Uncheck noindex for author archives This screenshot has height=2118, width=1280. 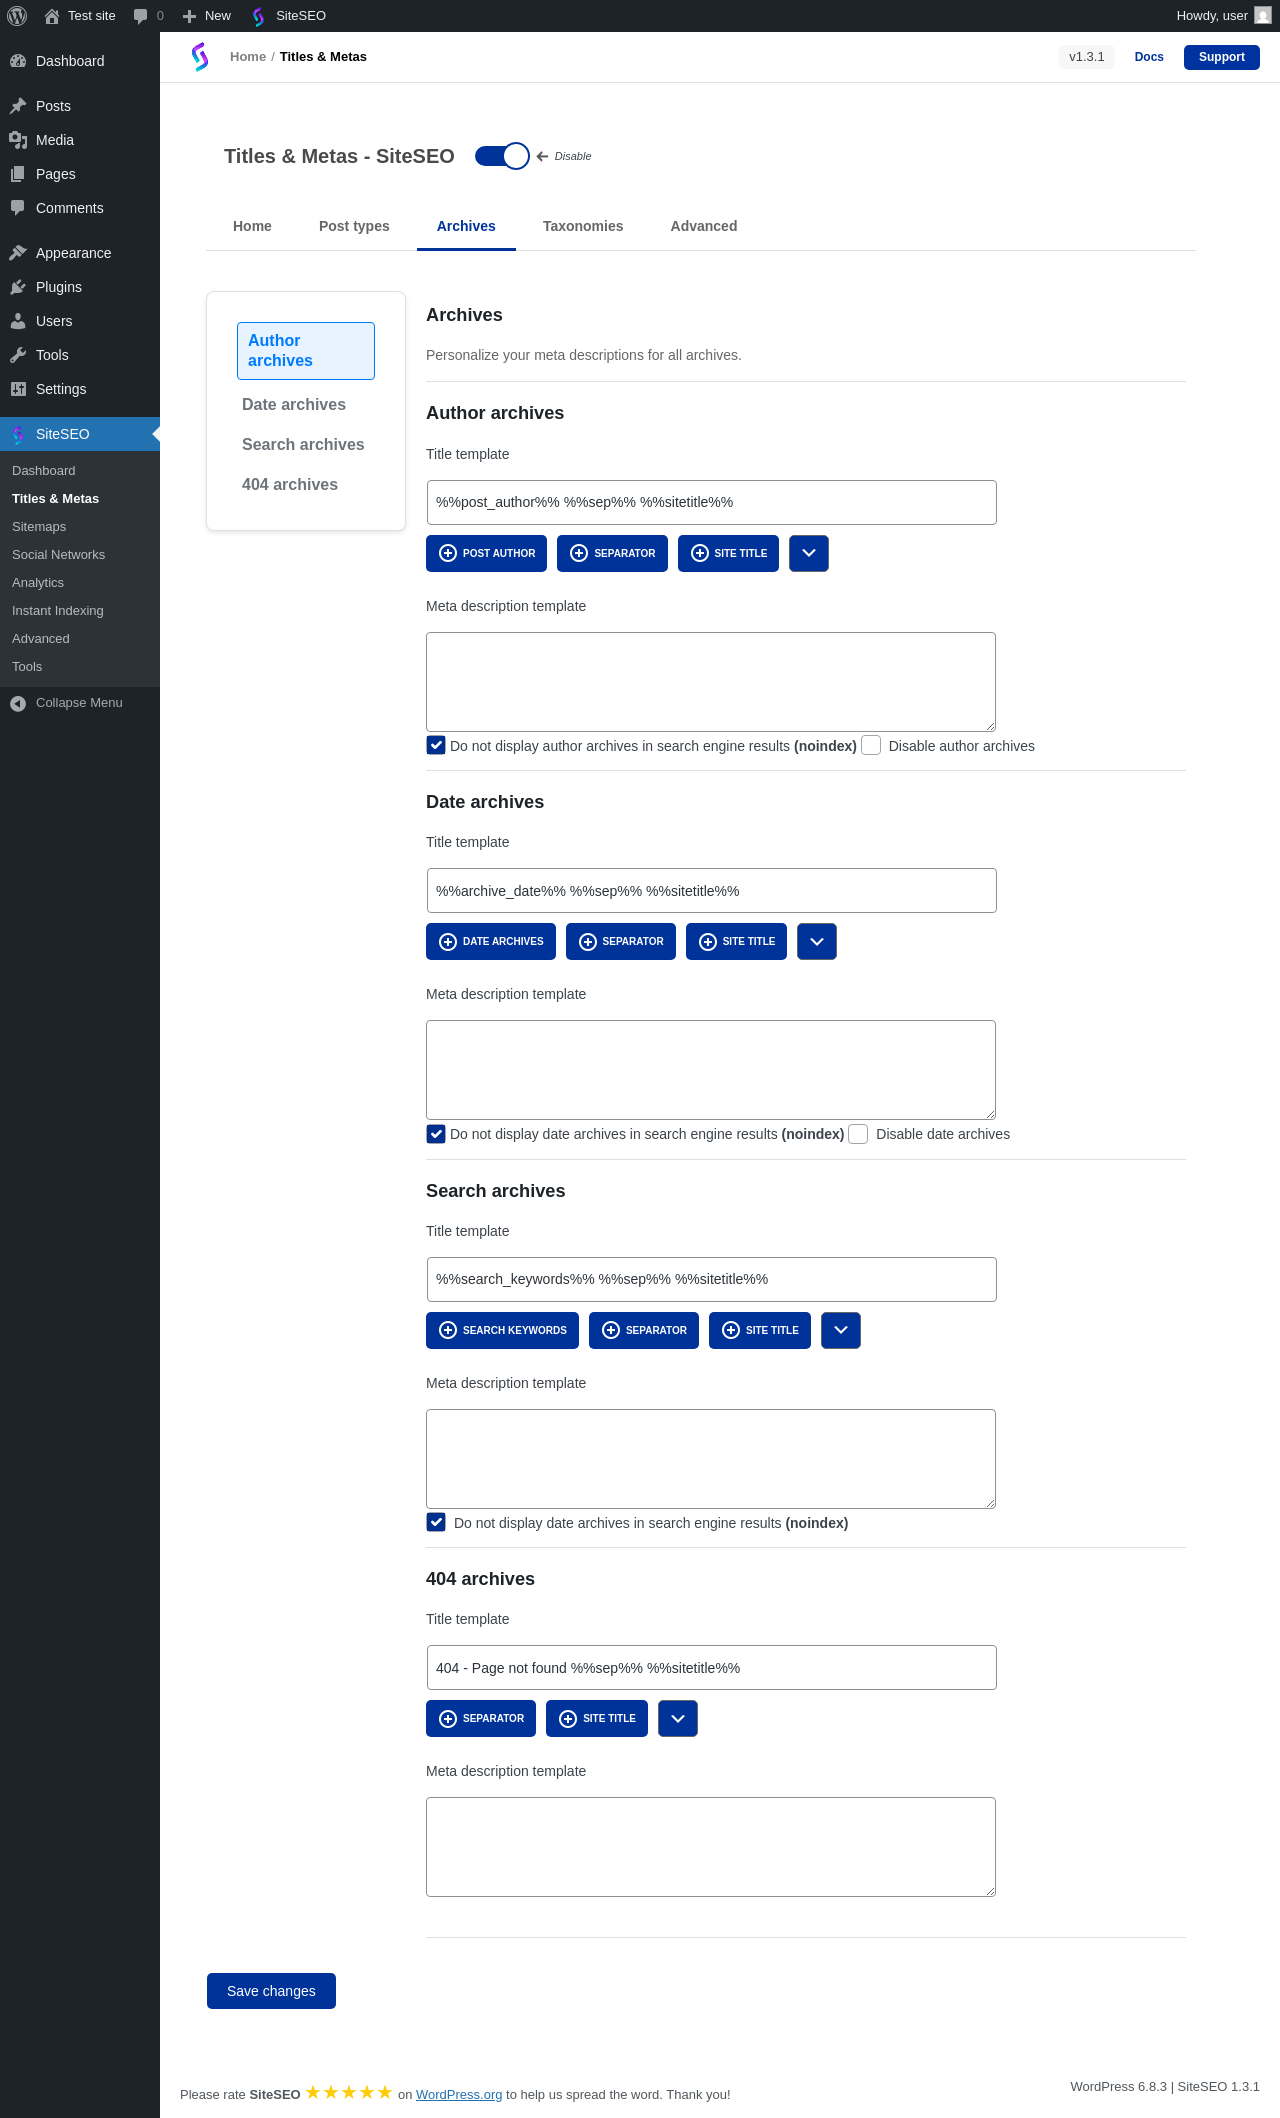click(x=436, y=745)
